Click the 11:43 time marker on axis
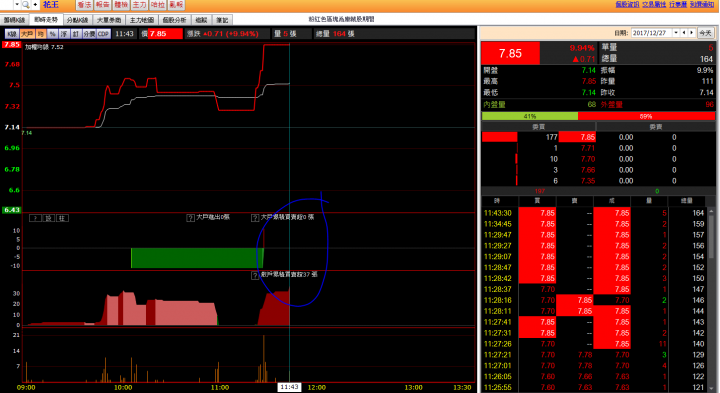Screen dimensions: 720x393 289,387
